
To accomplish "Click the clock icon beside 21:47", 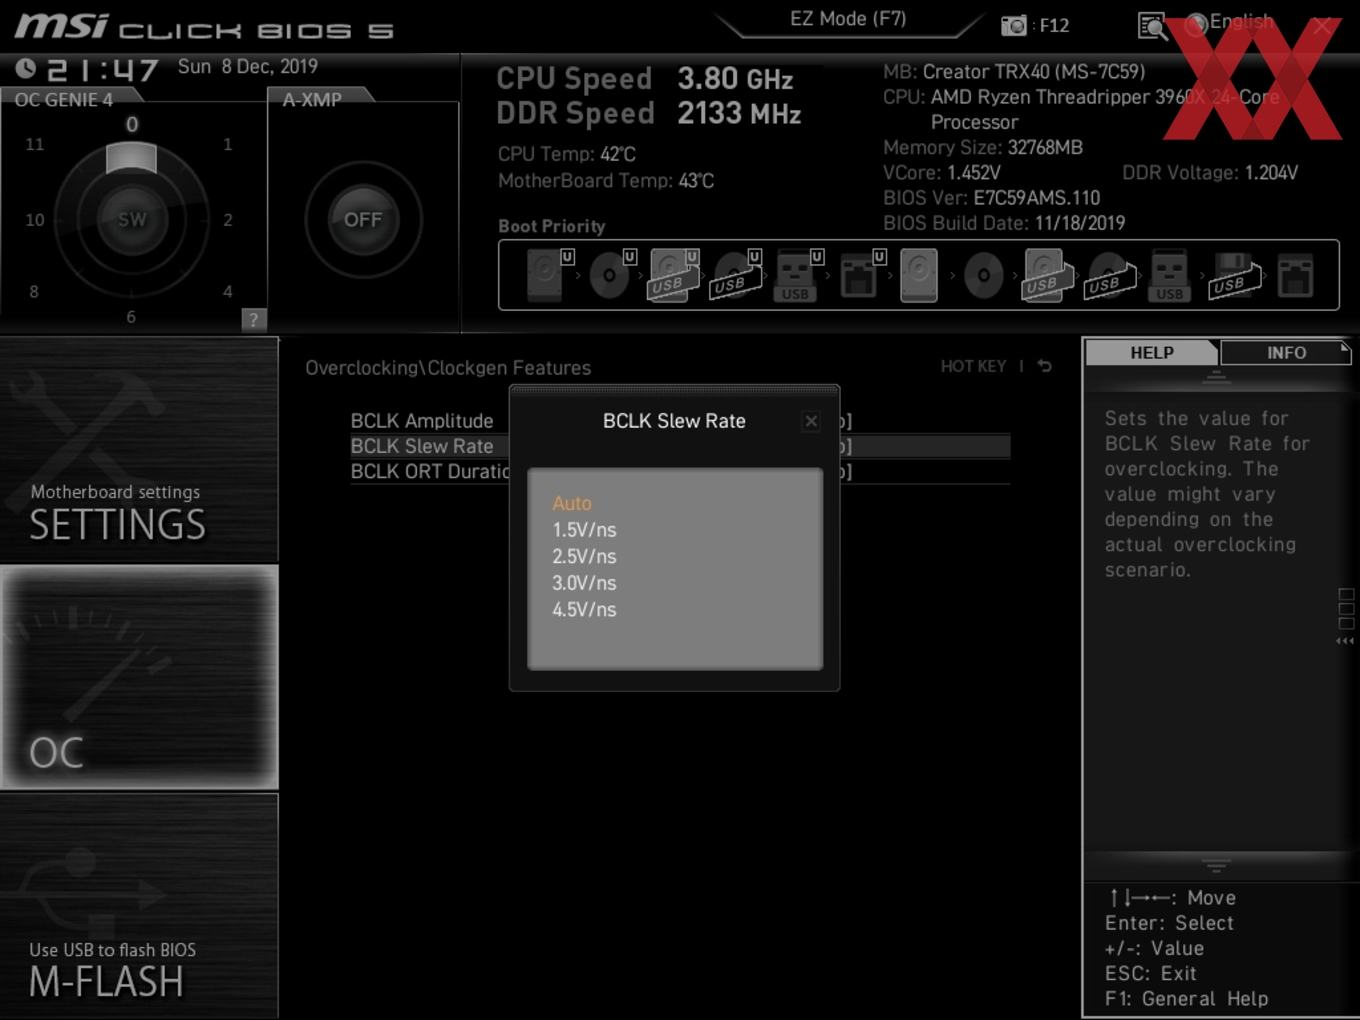I will click(x=26, y=68).
